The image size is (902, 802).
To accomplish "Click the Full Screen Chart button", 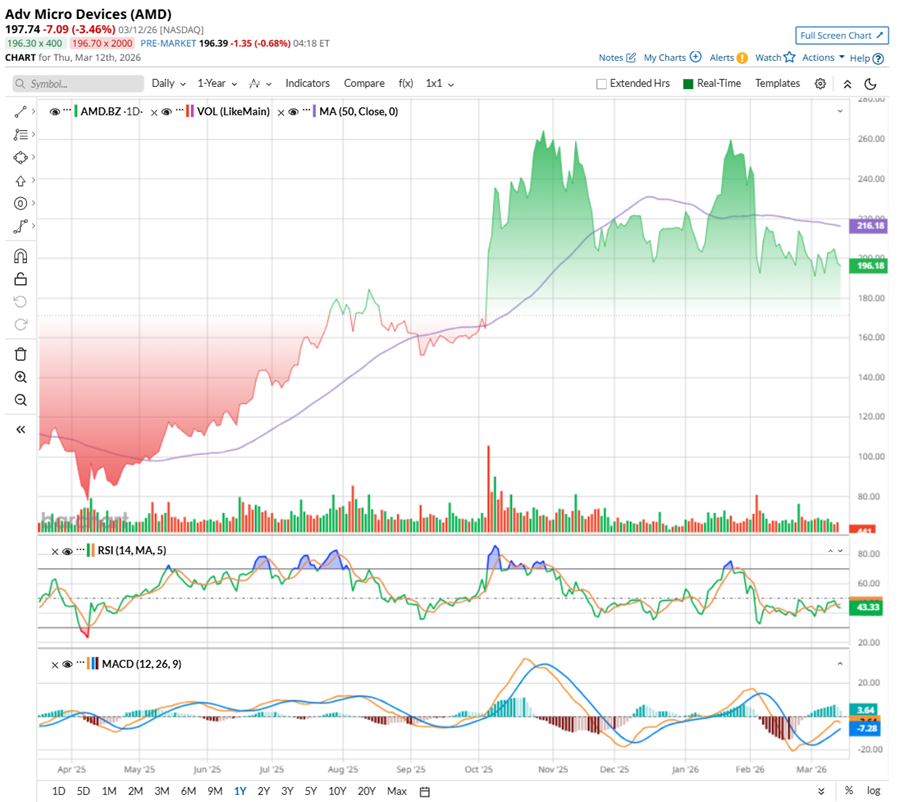I will tap(842, 36).
